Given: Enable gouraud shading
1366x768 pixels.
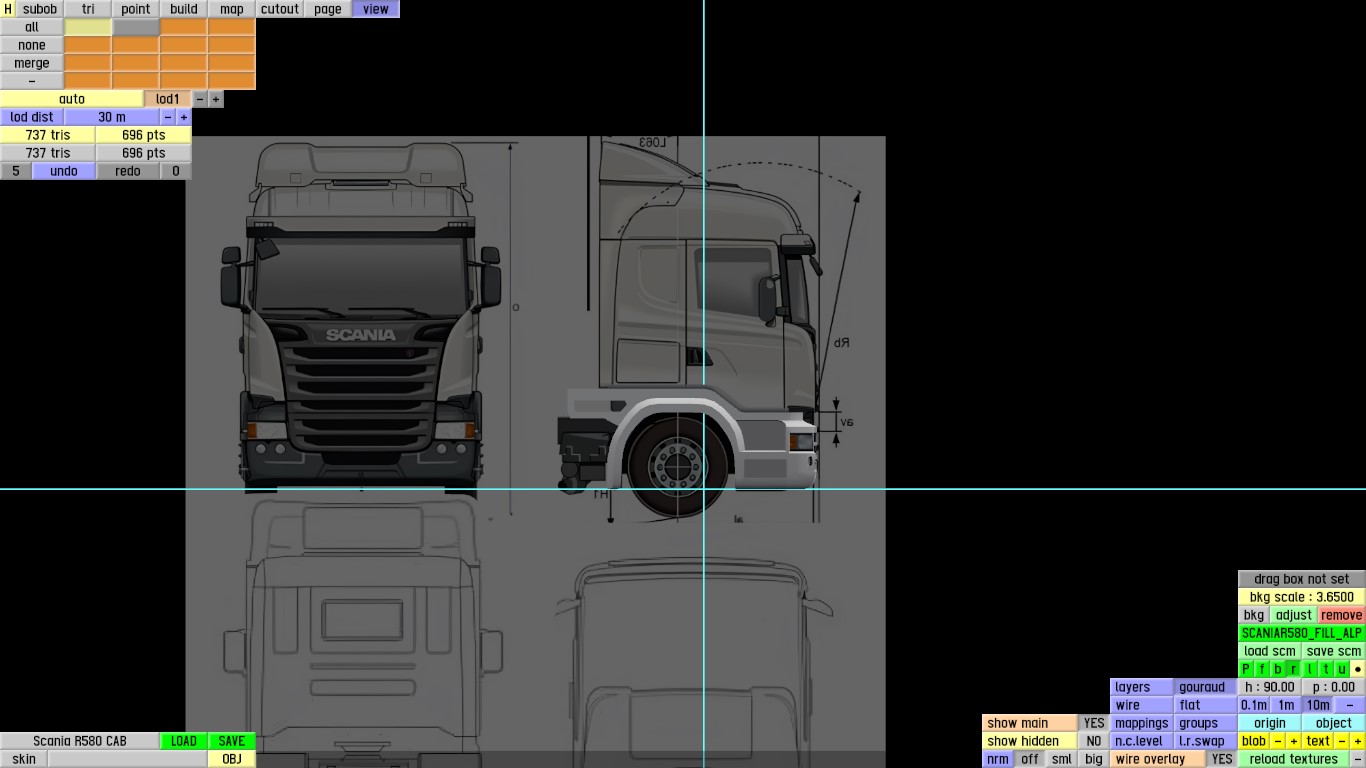Looking at the screenshot, I should click(1206, 687).
